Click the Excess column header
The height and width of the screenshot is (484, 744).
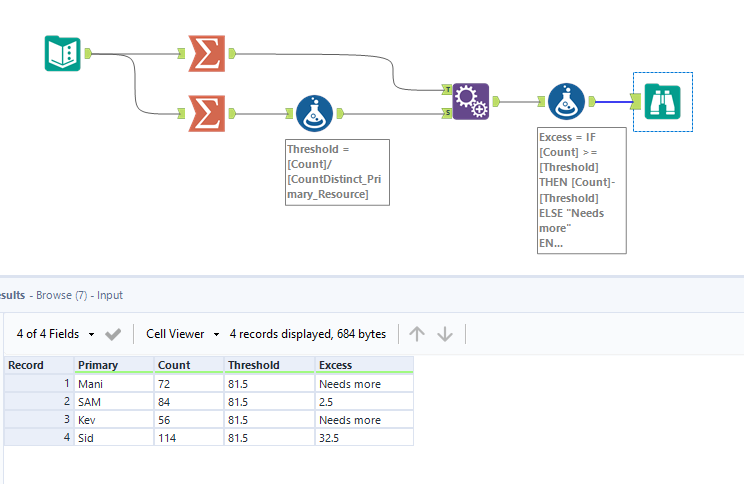335,365
